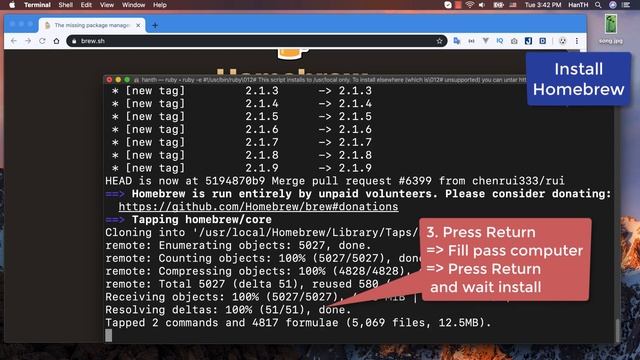Open the Wi-Fi status menu
Screen dimensions: 640x360
click(470, 5)
